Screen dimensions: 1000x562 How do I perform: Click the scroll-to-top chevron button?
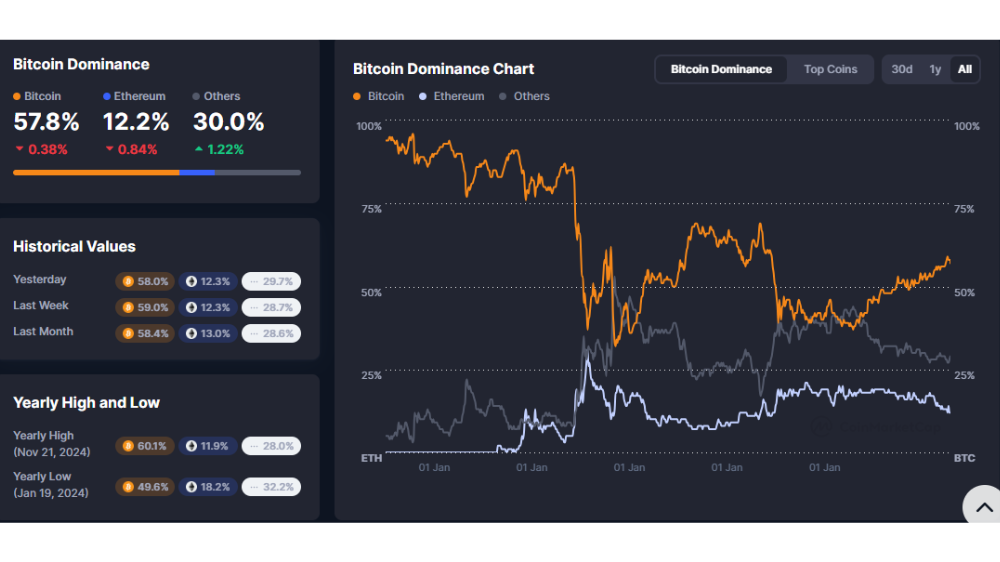[x=983, y=507]
